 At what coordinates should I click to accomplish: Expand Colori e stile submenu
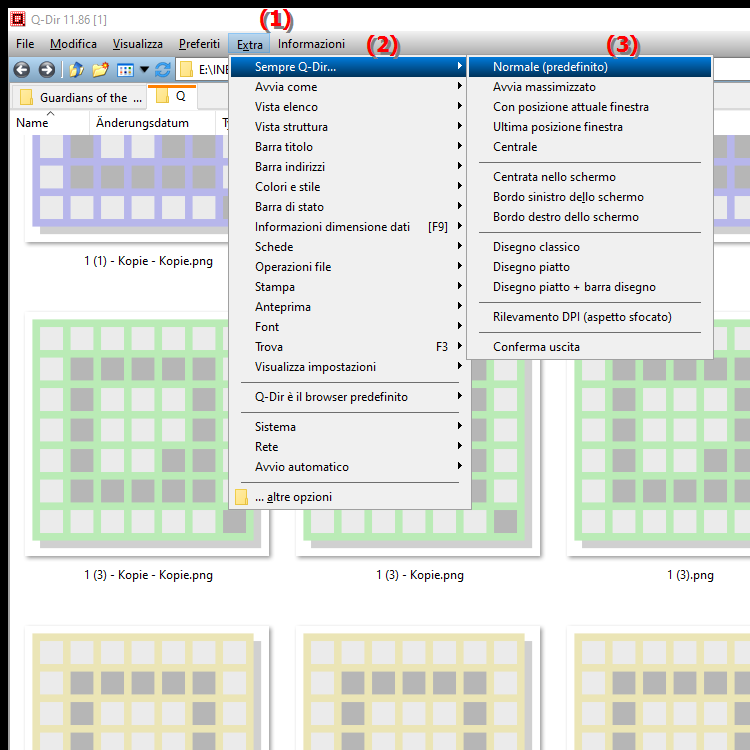[x=350, y=187]
